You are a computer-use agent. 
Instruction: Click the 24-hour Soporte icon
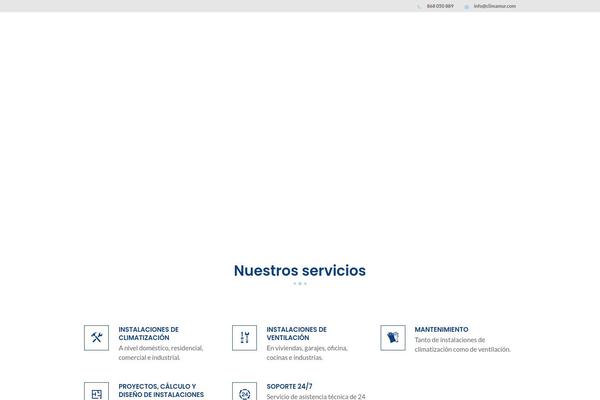pos(245,391)
